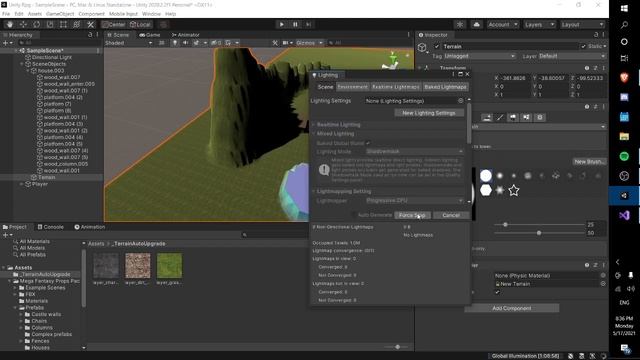Click the New Brush button
This screenshot has height=360, width=640.
588,162
